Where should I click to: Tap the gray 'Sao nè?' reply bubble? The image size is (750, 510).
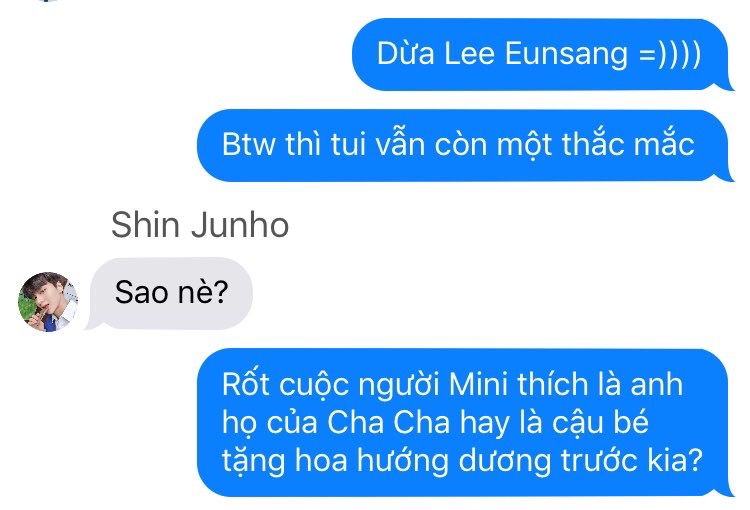click(x=169, y=293)
